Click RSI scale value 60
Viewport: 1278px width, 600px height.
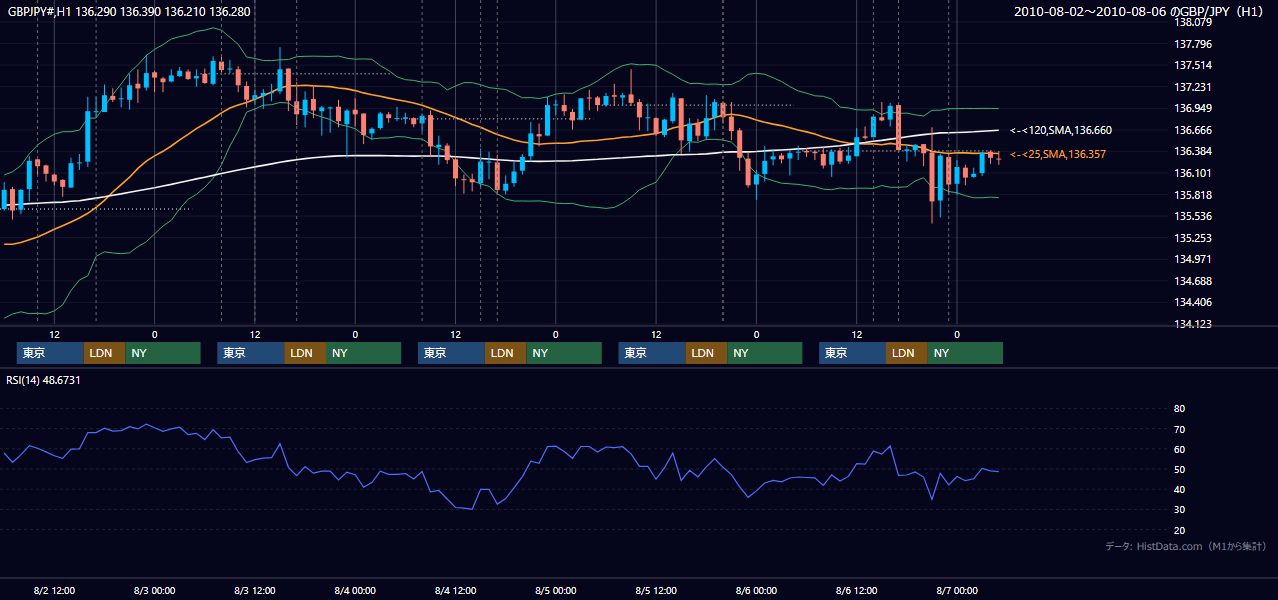(x=1180, y=449)
